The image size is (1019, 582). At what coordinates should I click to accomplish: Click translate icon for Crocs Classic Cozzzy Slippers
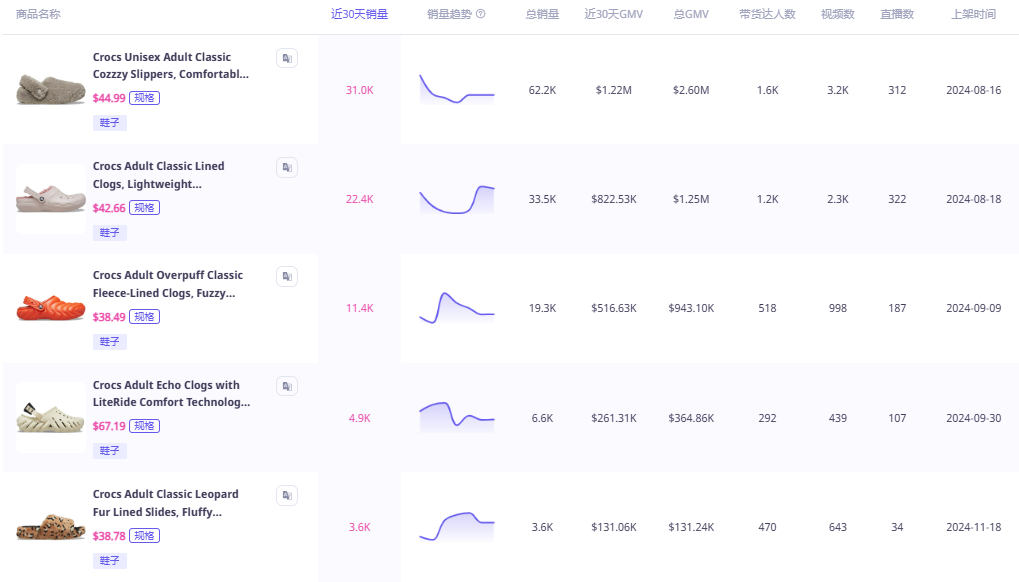coord(287,58)
